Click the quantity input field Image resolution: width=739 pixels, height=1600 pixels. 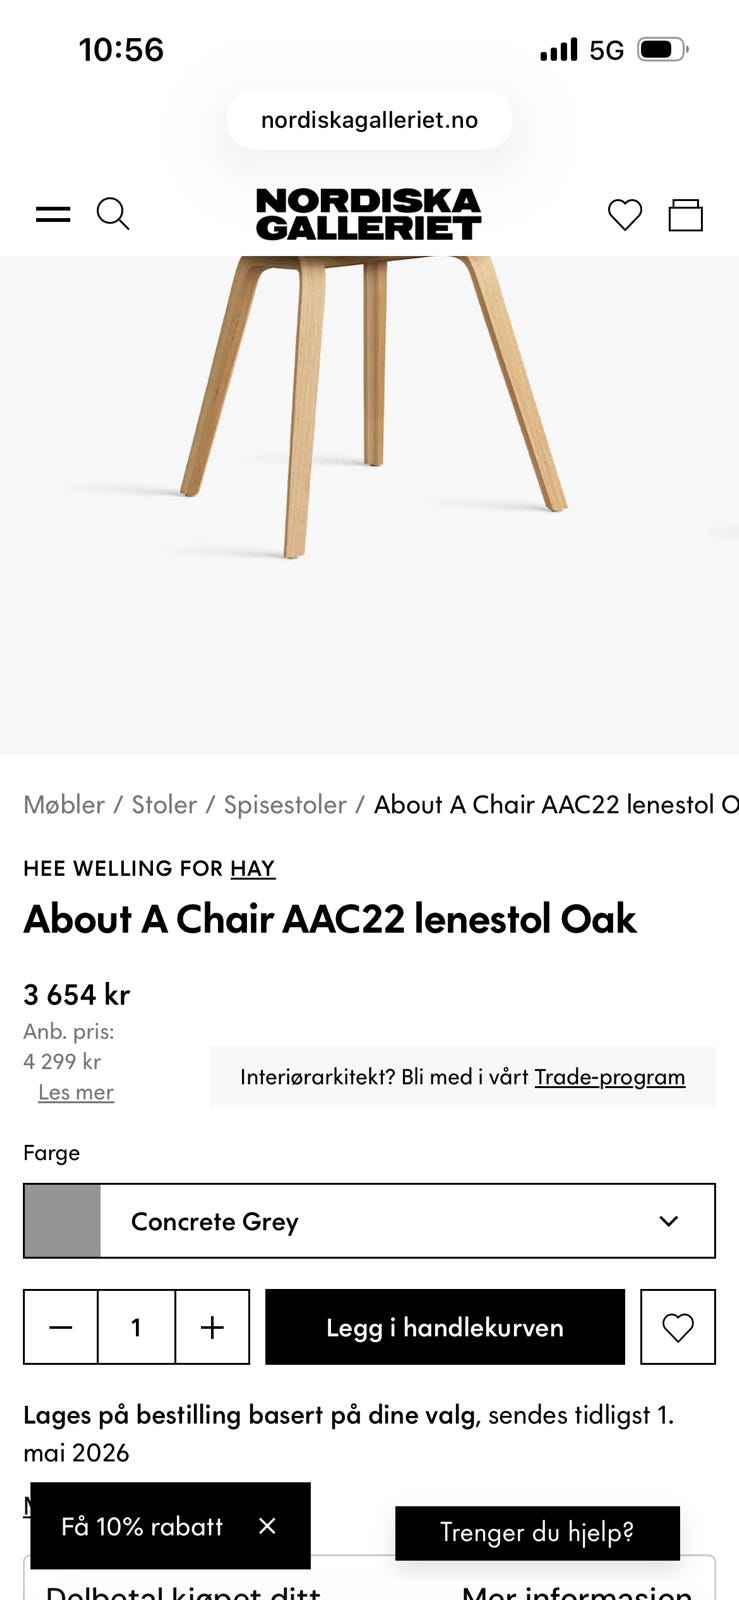click(137, 1327)
